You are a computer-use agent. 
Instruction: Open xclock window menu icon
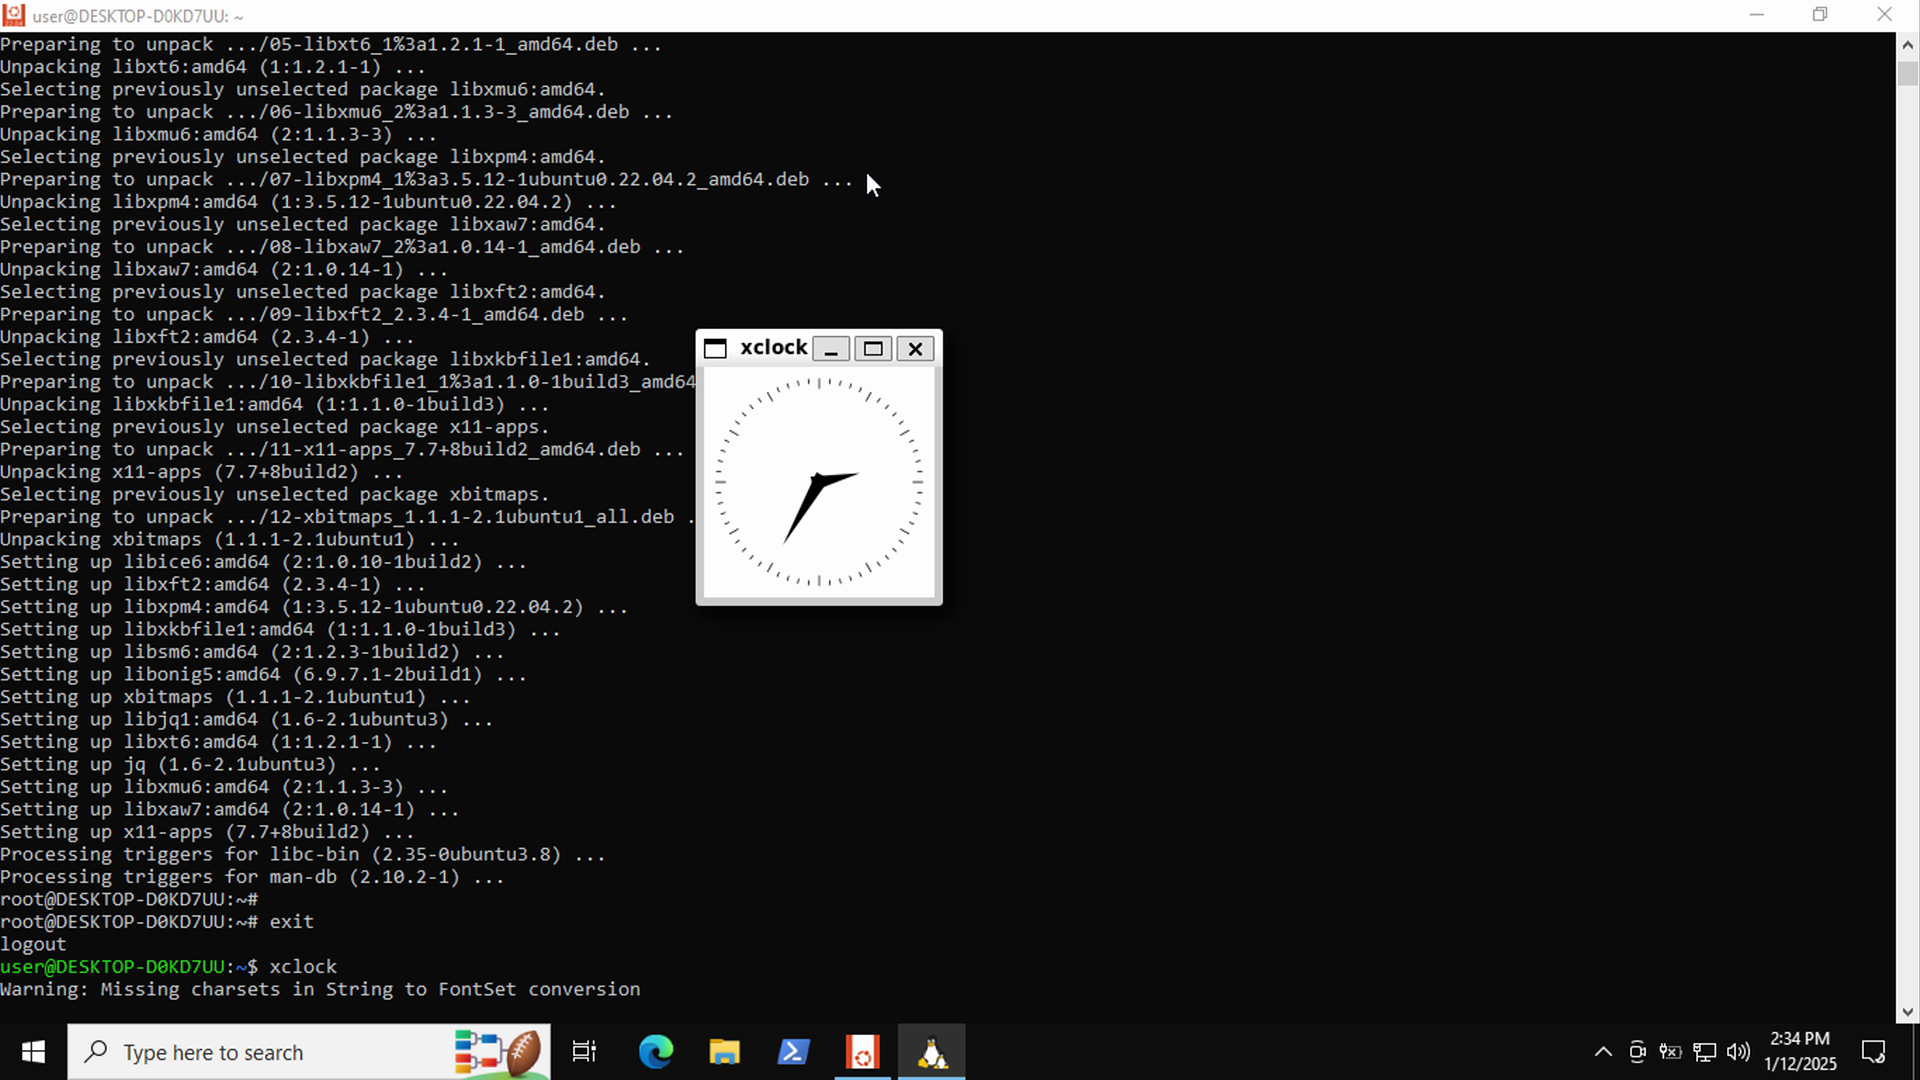pyautogui.click(x=715, y=348)
